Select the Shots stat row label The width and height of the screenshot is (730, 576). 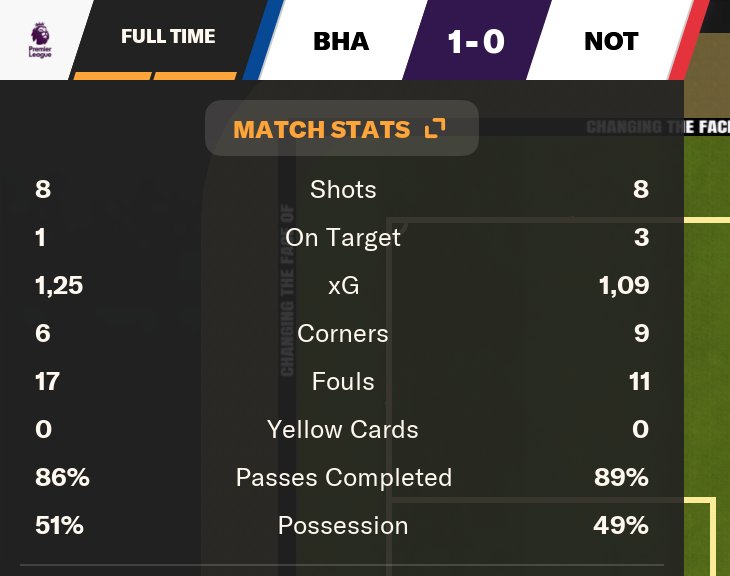pyautogui.click(x=343, y=189)
